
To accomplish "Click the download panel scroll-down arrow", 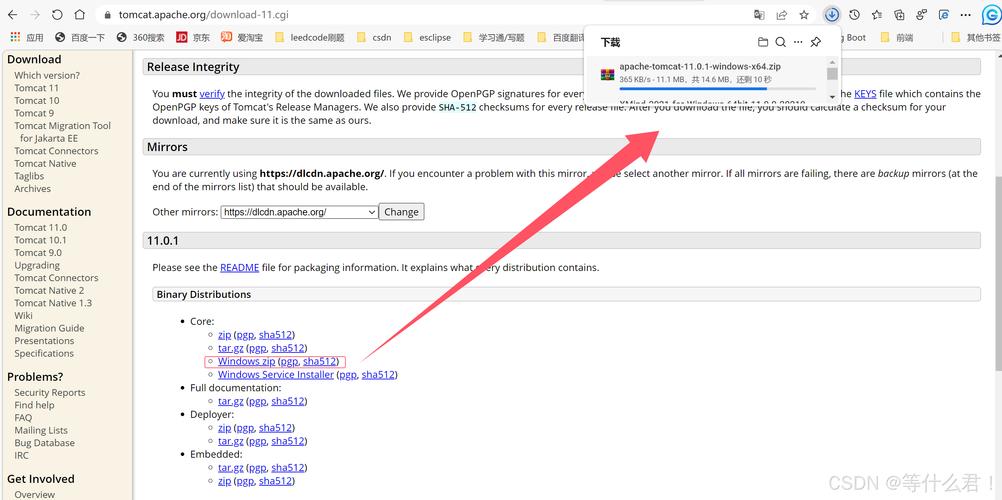I will 832,96.
